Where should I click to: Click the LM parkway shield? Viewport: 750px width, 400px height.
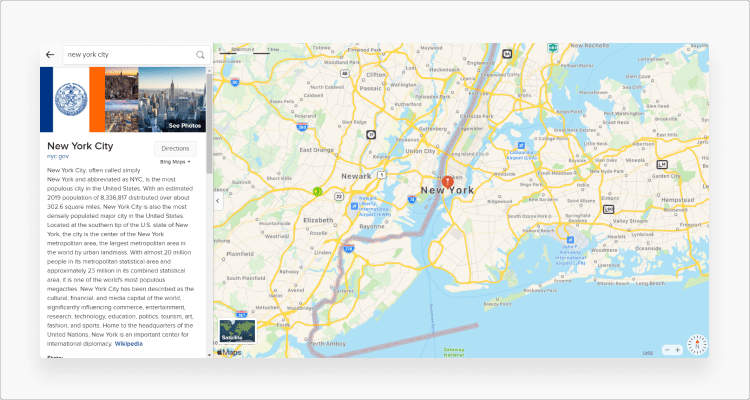662,165
